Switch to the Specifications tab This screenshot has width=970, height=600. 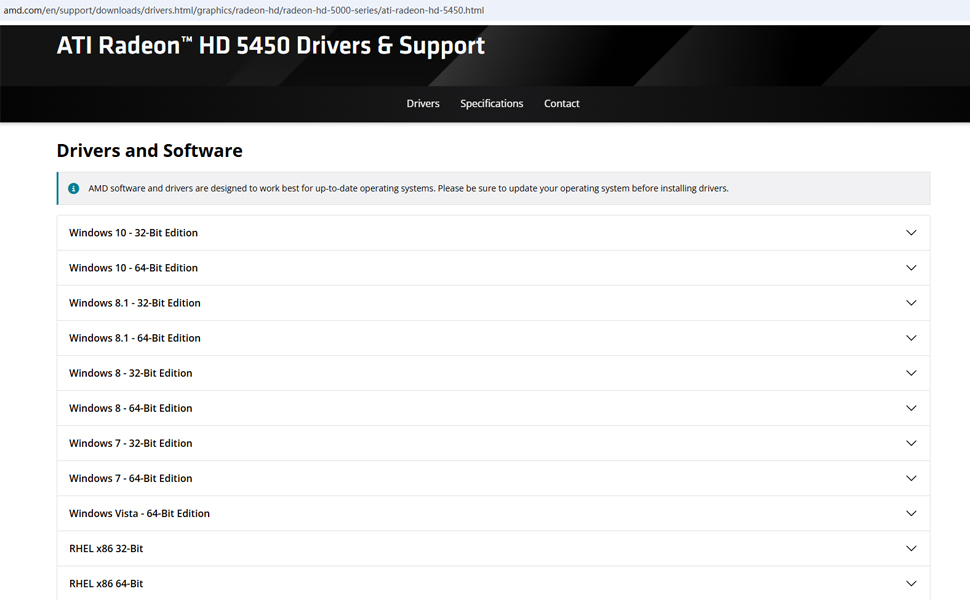tap(491, 104)
